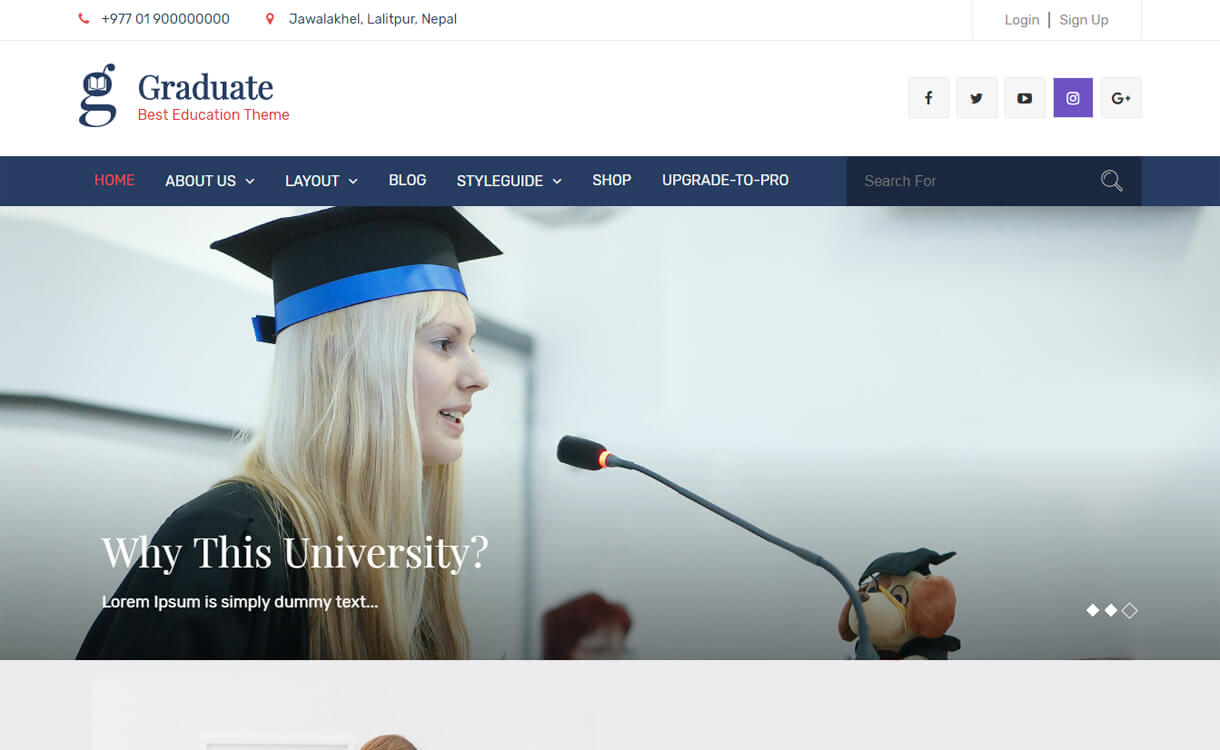Select the second slider dot
This screenshot has width=1220, height=750.
point(1111,610)
